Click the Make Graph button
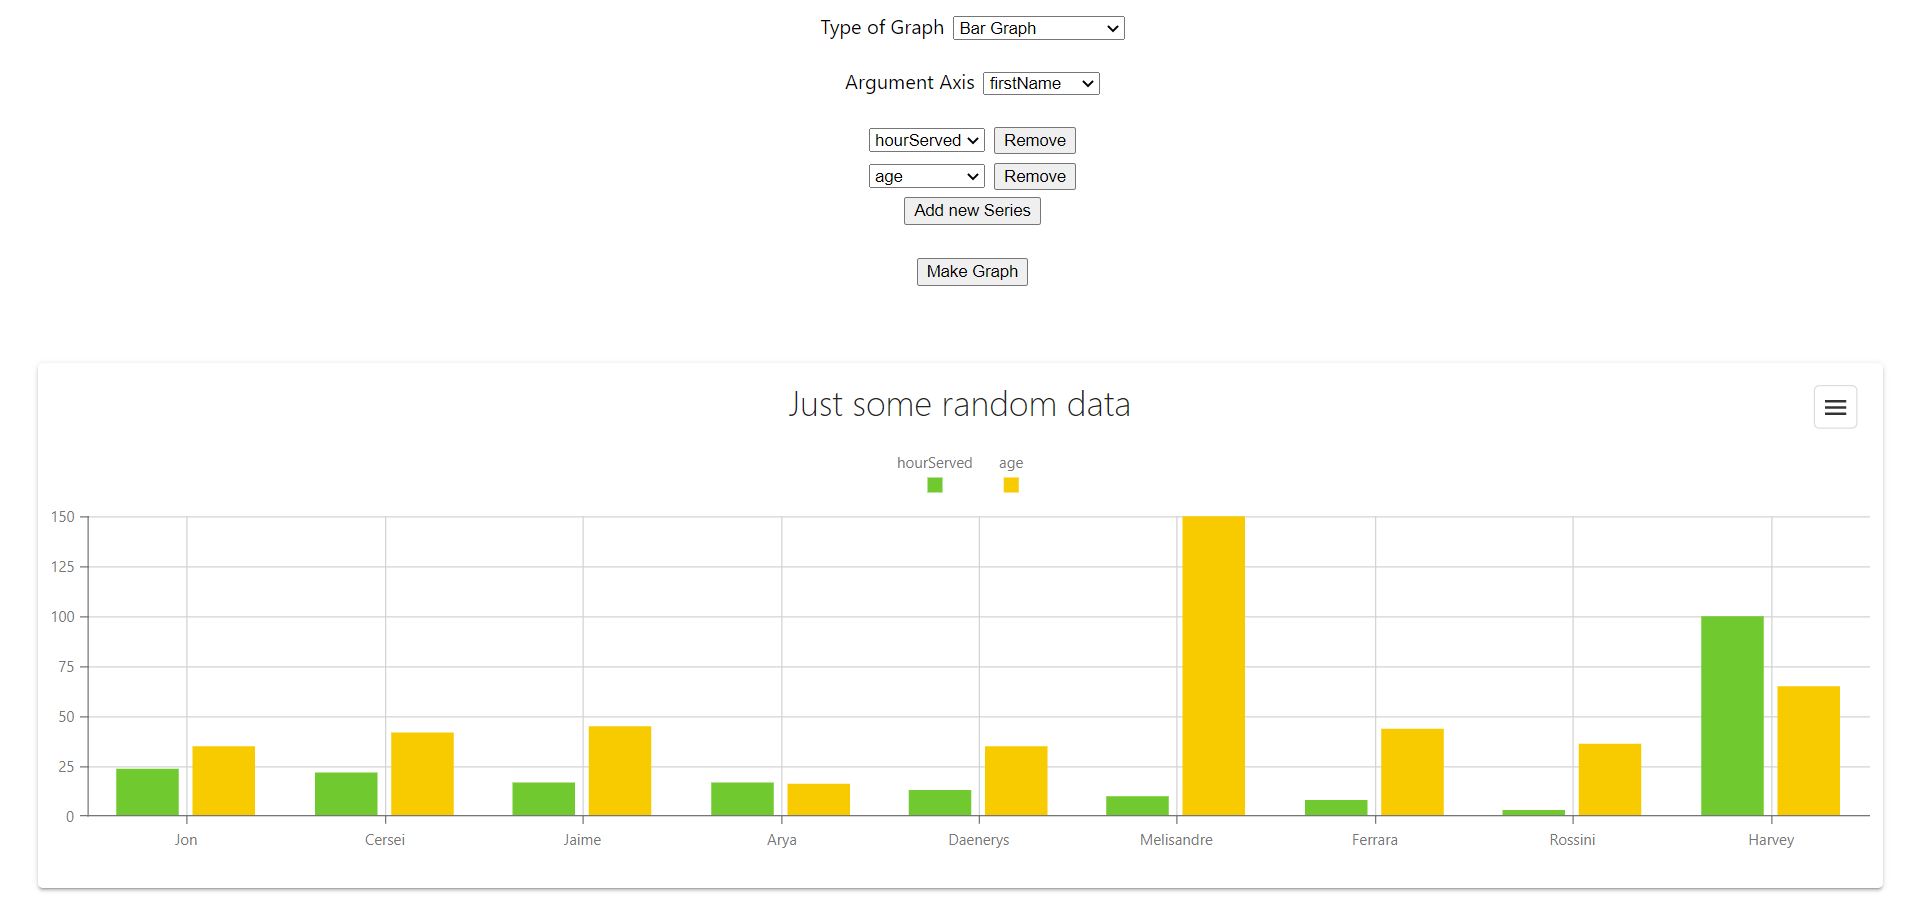This screenshot has height=913, width=1913. [x=972, y=271]
